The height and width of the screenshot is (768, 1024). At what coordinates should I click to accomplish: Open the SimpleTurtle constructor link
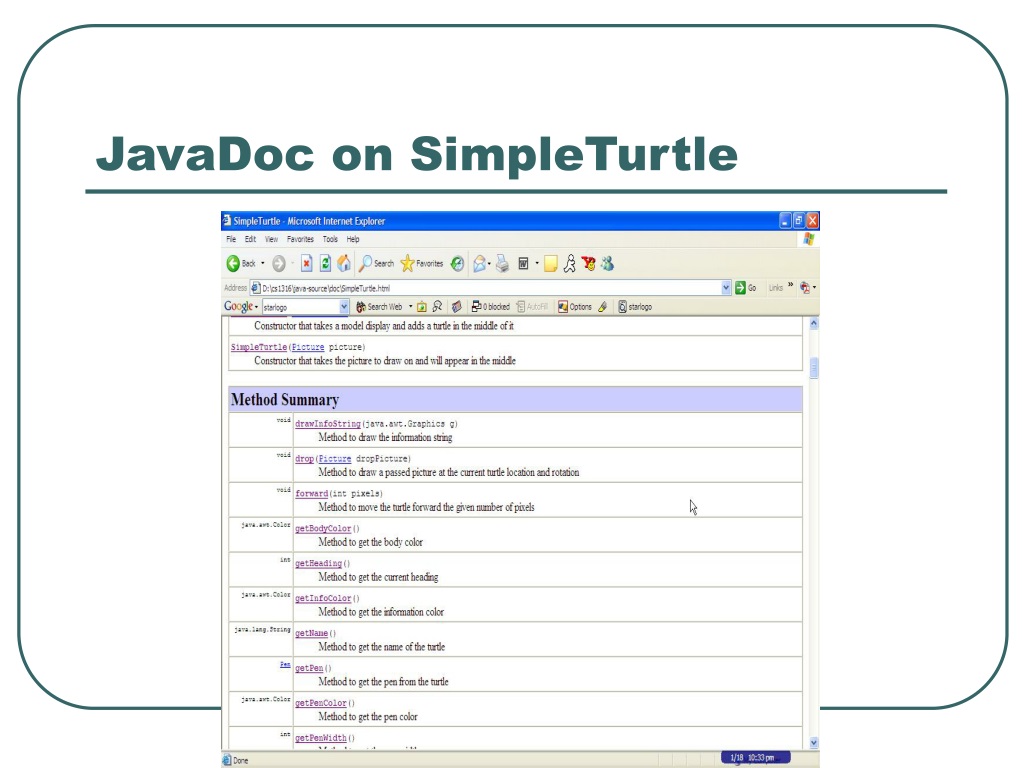pos(259,347)
